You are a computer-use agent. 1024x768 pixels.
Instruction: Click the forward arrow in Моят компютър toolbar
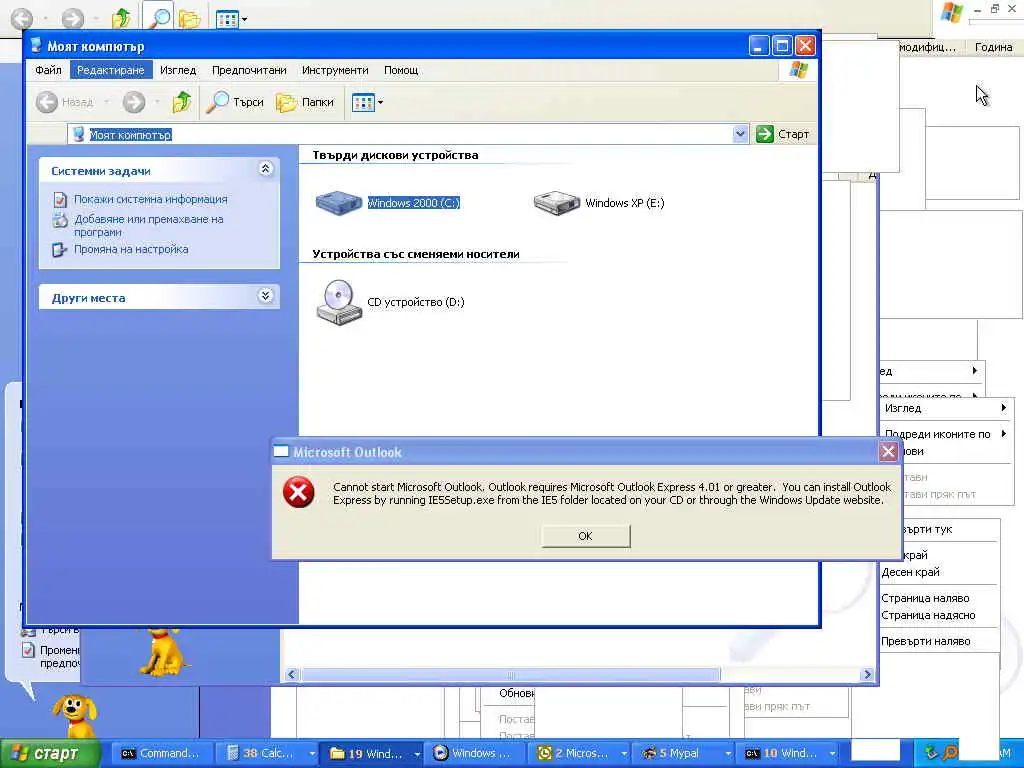(134, 102)
